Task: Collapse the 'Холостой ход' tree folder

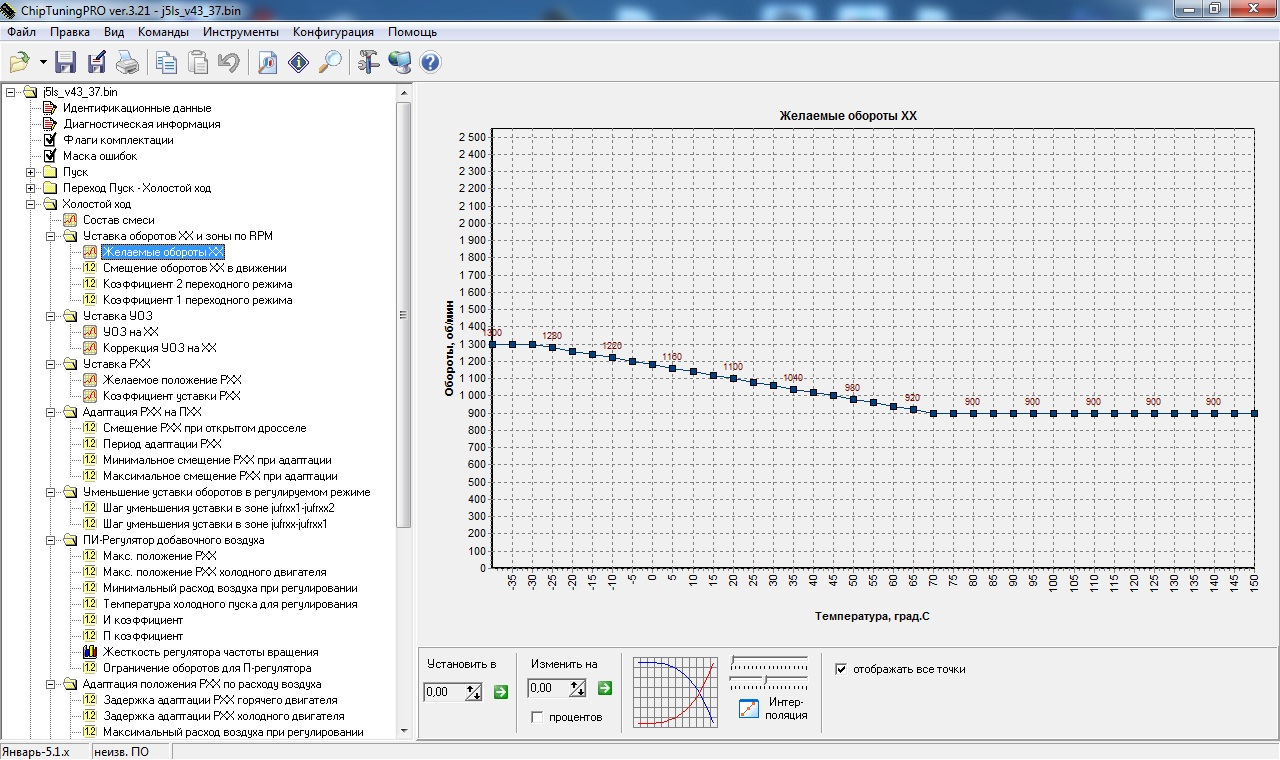Action: 31,204
